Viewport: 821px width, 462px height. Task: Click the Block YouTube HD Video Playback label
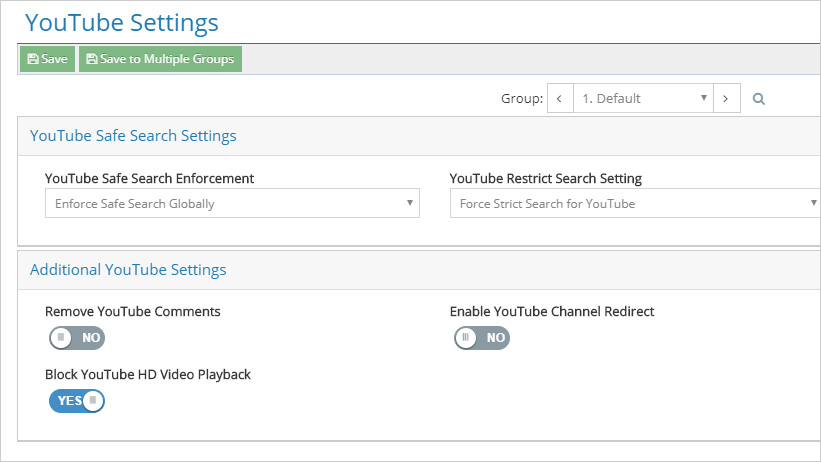point(148,375)
